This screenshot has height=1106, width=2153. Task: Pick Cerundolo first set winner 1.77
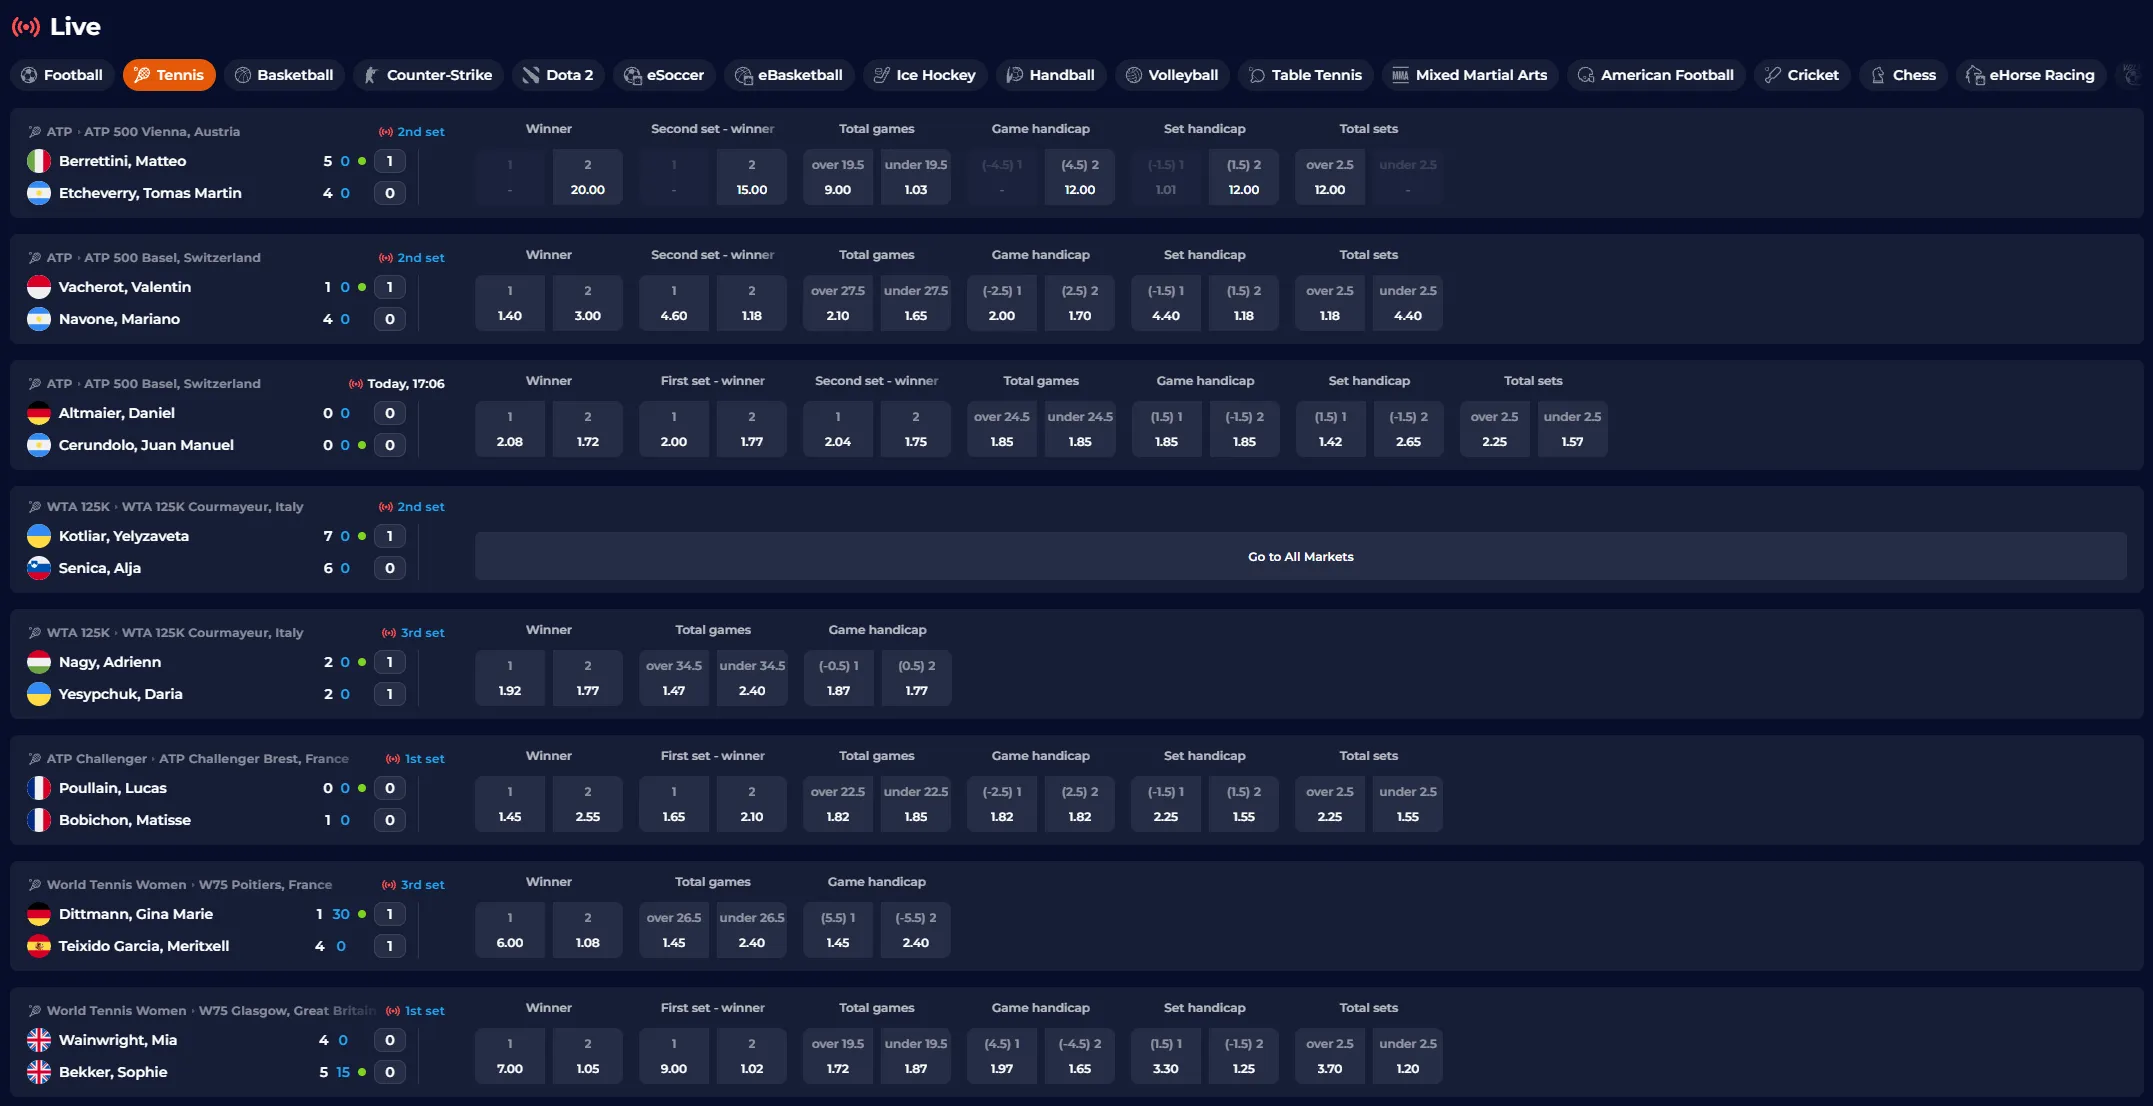pos(752,429)
